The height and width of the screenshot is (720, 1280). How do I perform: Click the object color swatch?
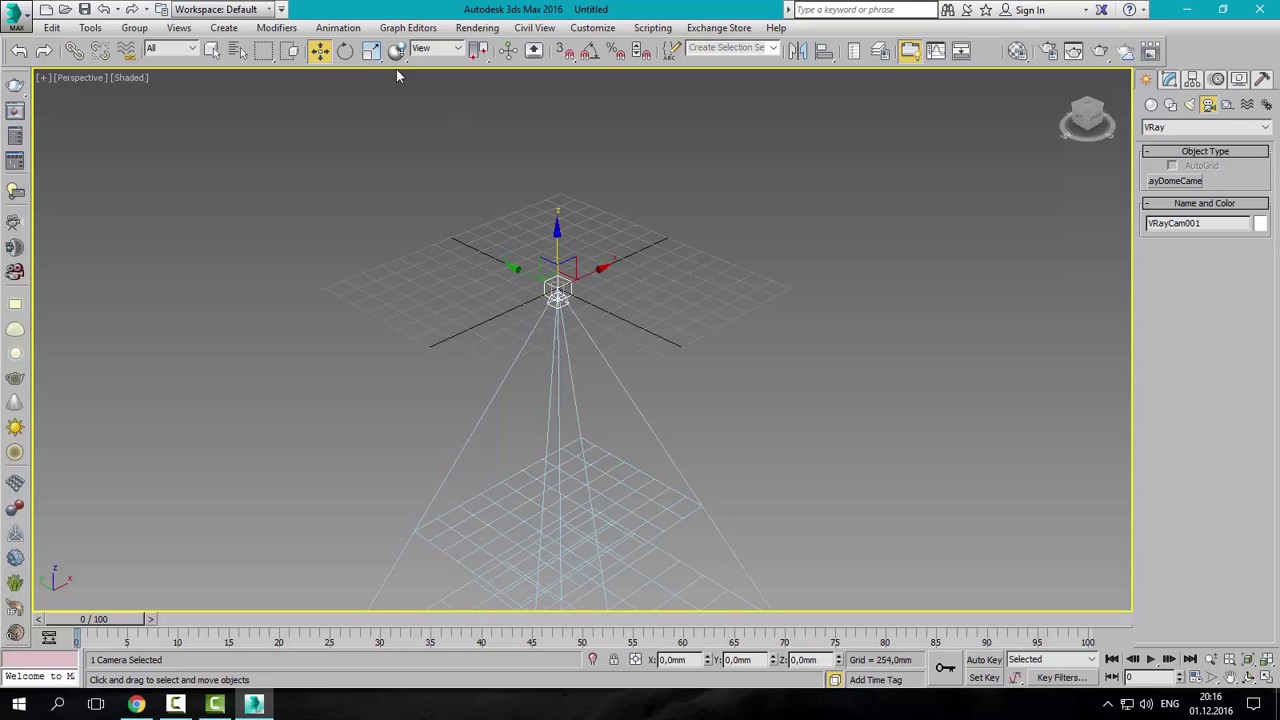coord(1260,223)
